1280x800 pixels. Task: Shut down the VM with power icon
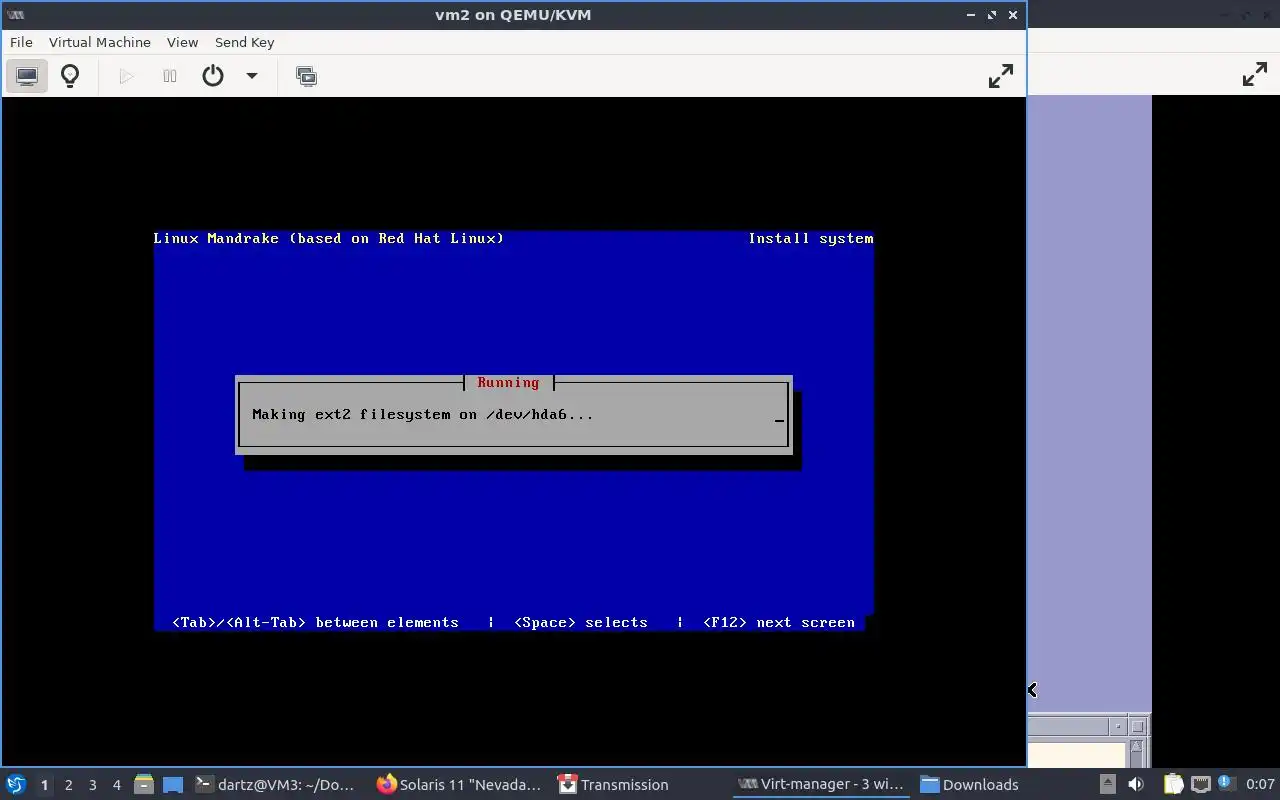[213, 76]
